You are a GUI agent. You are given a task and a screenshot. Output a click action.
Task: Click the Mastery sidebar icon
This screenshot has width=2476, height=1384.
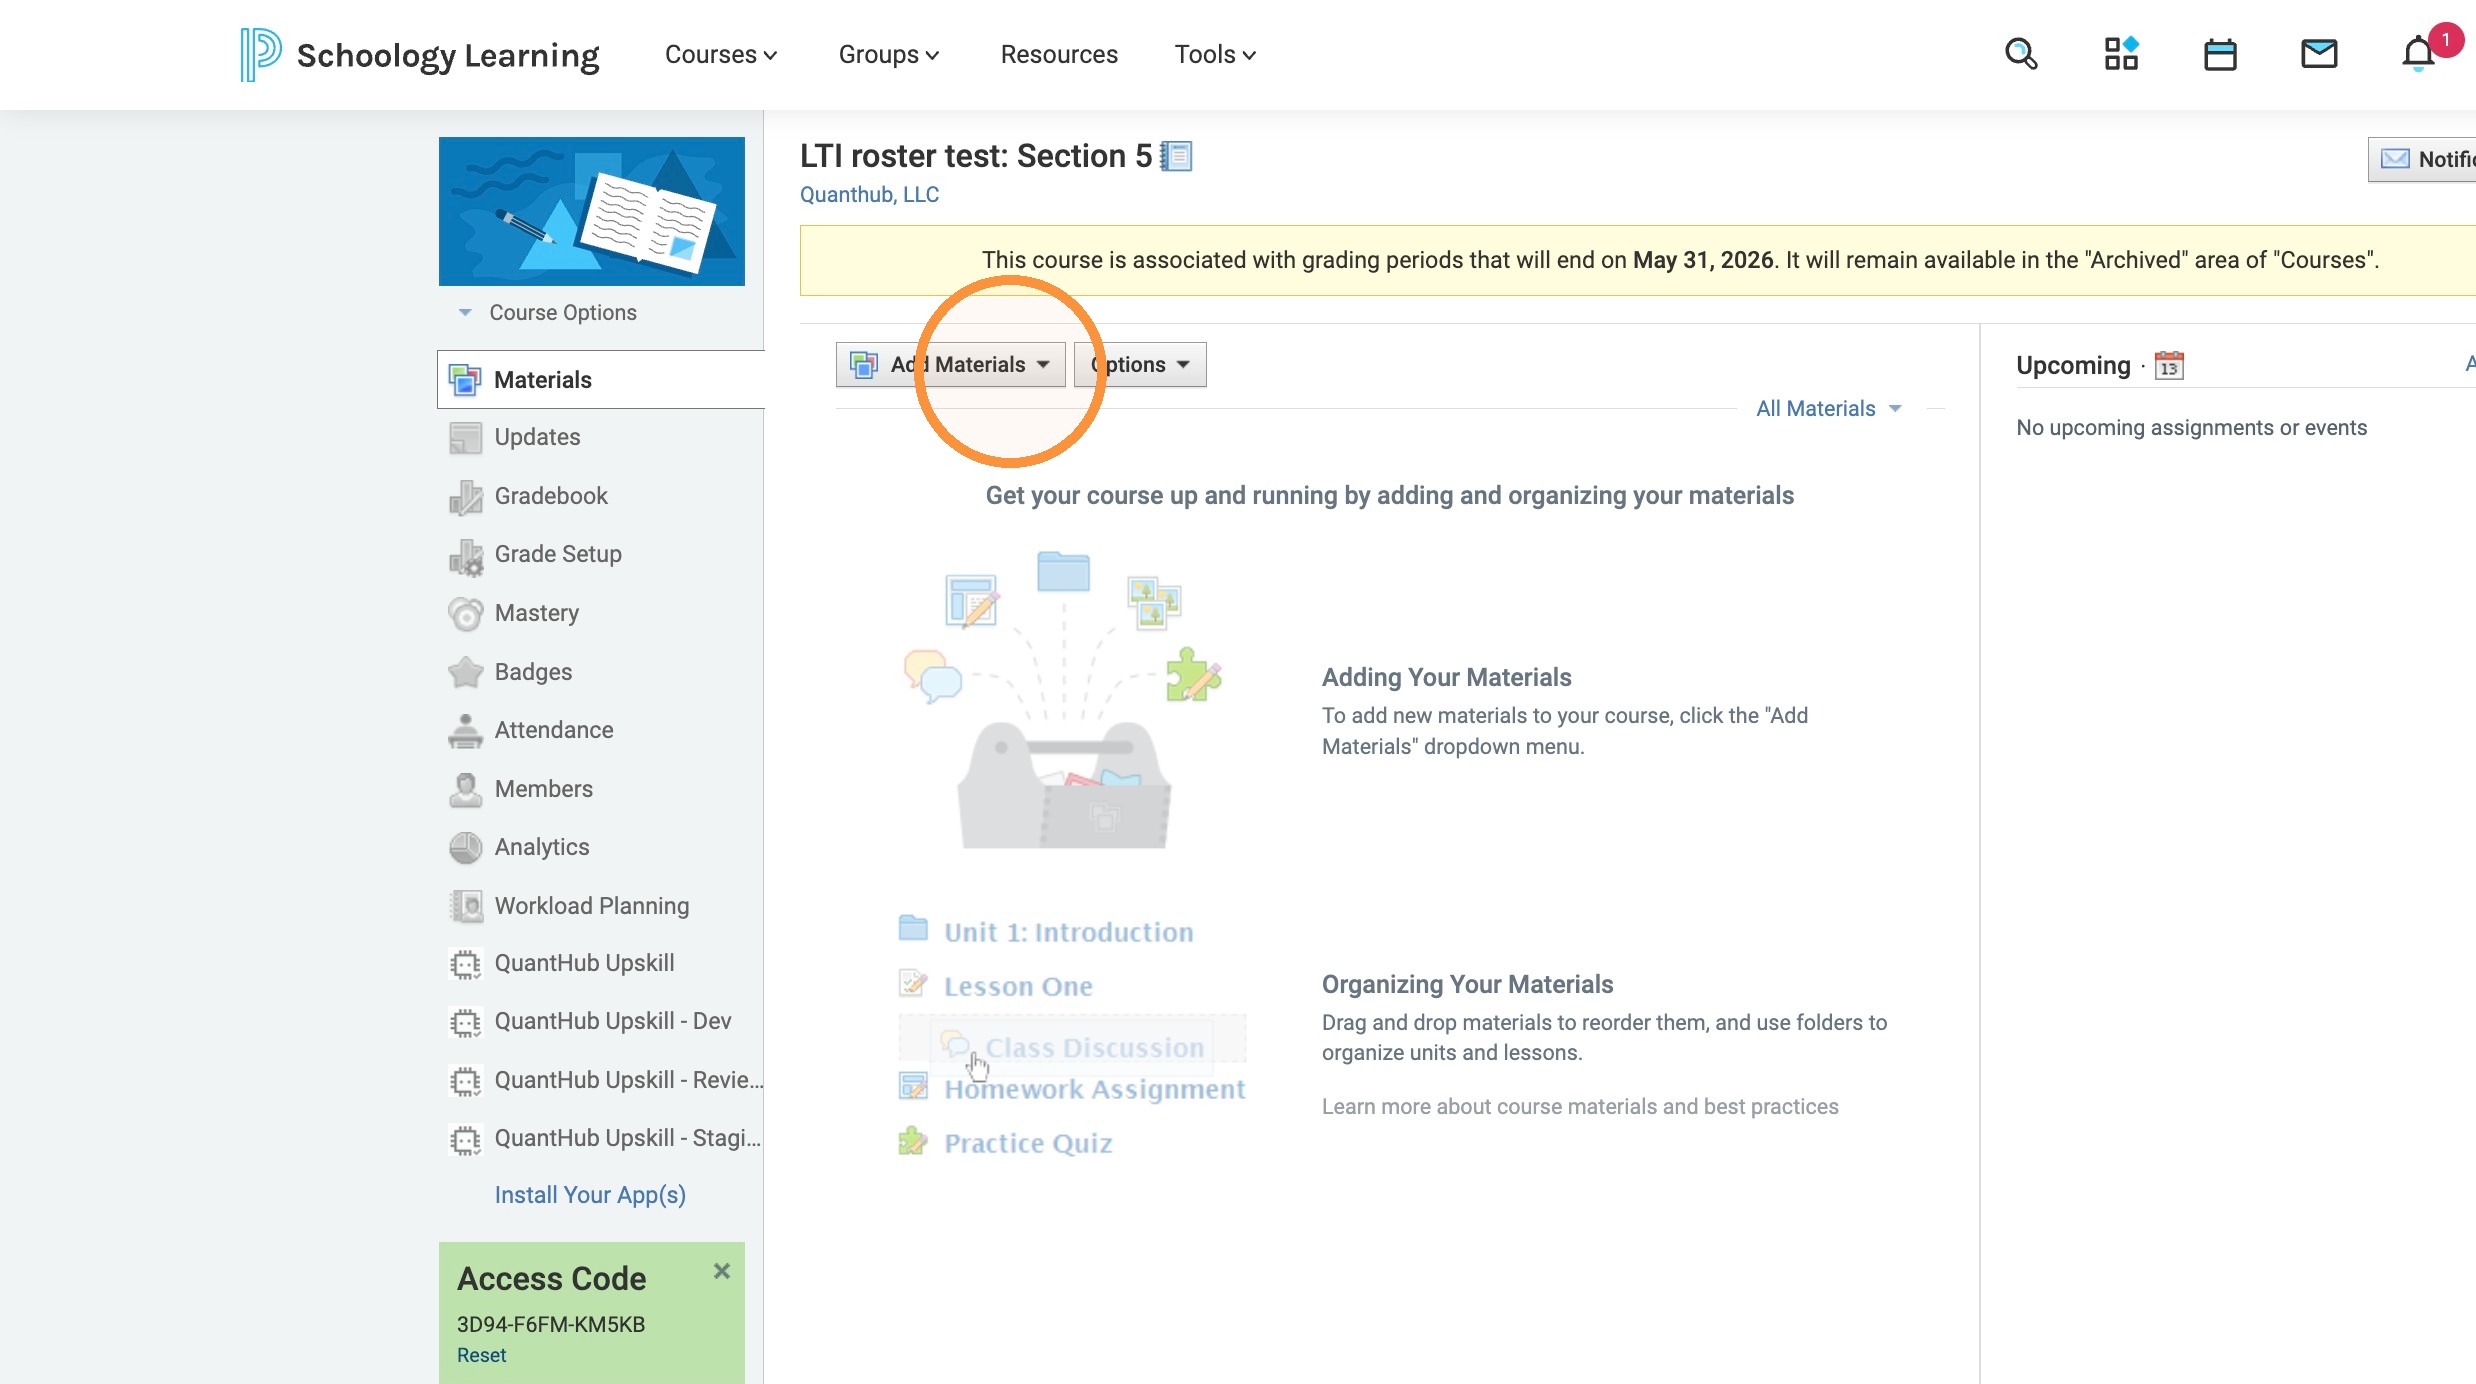[x=465, y=614]
